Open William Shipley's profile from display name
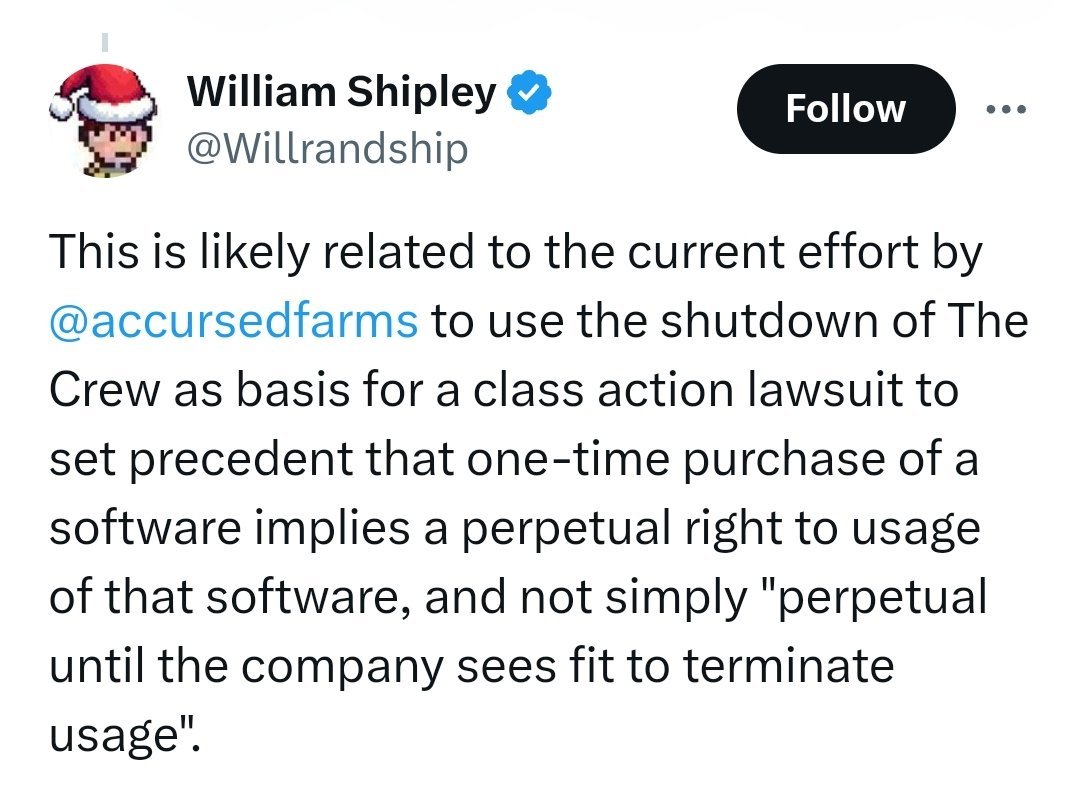This screenshot has height=808, width=1080. pos(341,92)
